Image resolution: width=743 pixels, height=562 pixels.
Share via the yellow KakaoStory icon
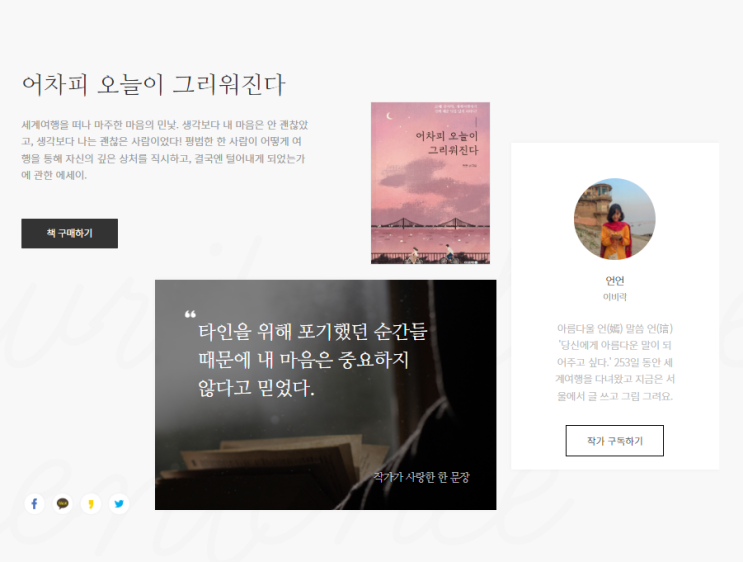click(91, 503)
